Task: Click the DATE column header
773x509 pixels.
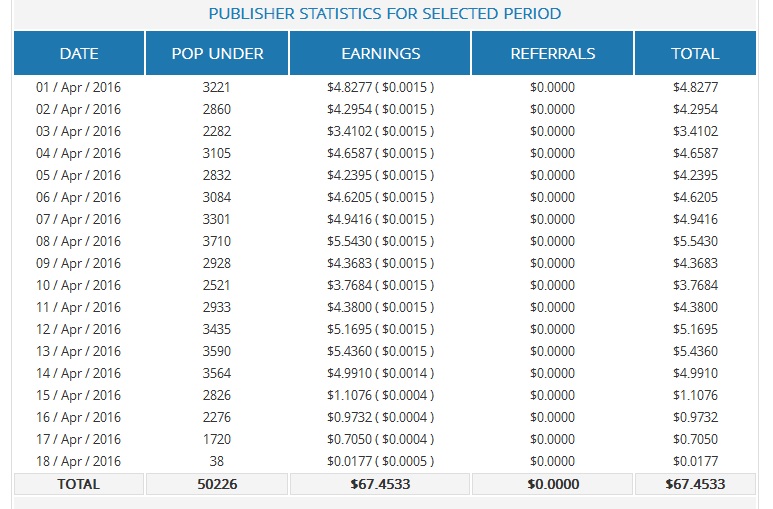Action: coord(79,54)
